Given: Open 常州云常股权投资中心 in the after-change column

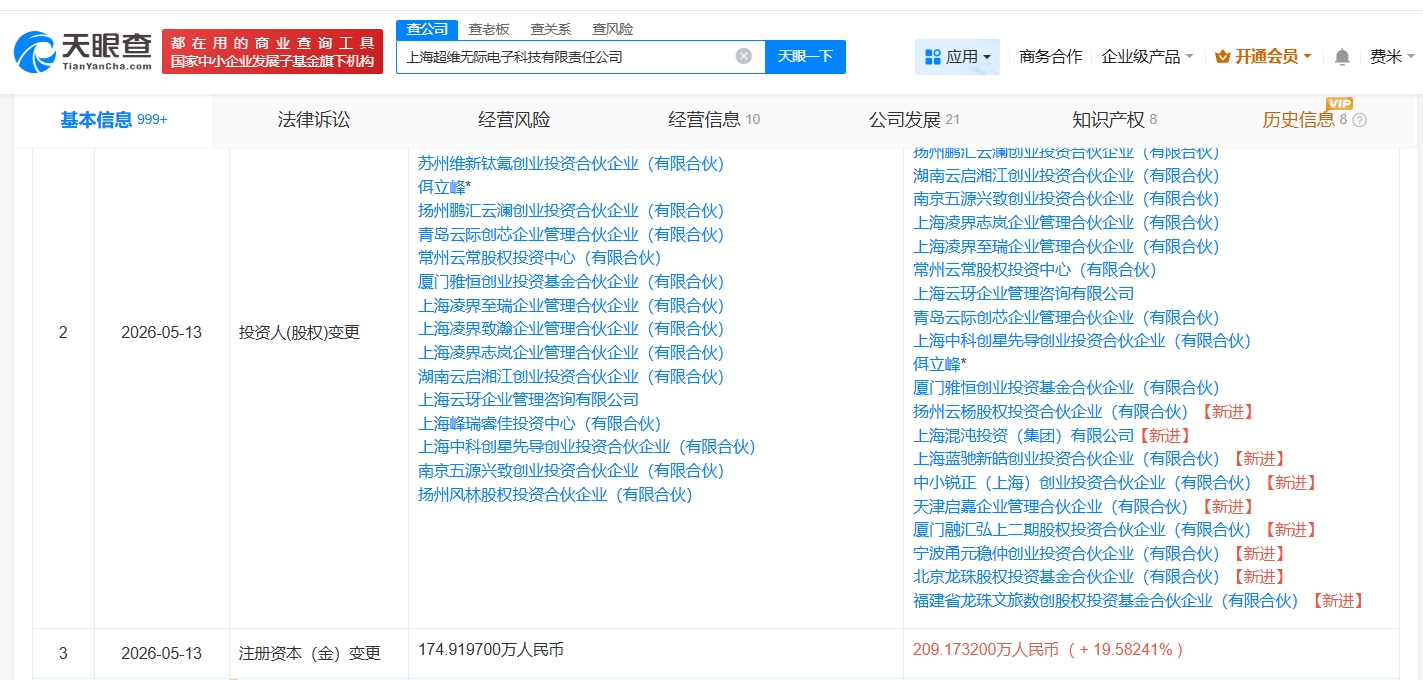Looking at the screenshot, I should pos(1035,269).
